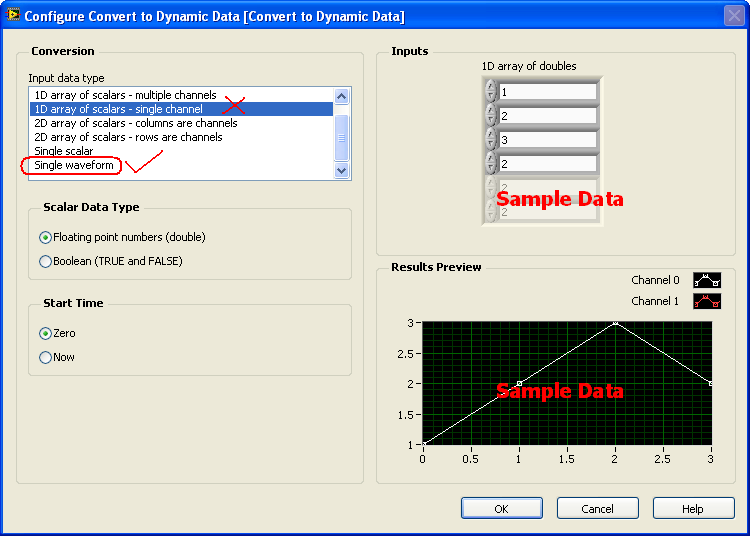Click scroll up arrow of data type list
This screenshot has width=750, height=536.
(342, 97)
